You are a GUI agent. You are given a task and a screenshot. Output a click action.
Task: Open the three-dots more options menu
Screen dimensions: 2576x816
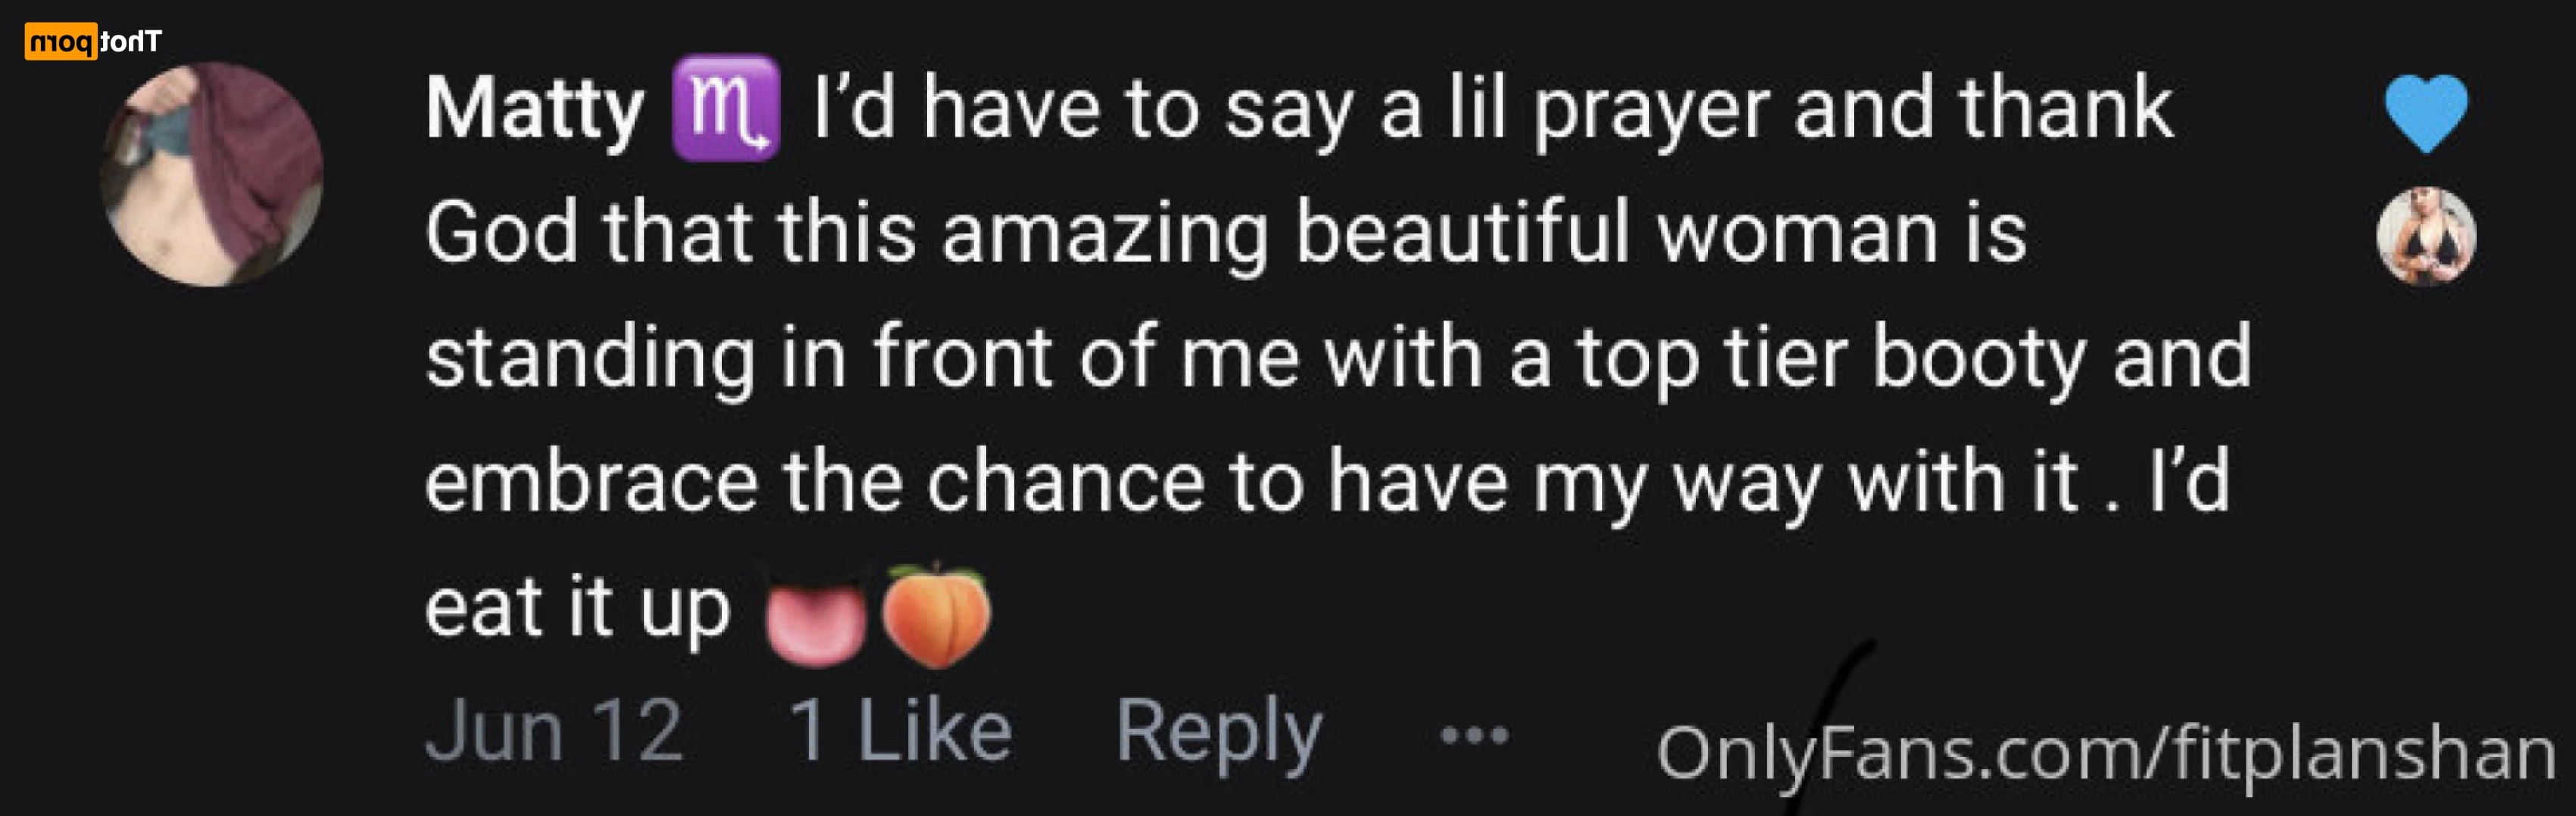(x=1474, y=736)
